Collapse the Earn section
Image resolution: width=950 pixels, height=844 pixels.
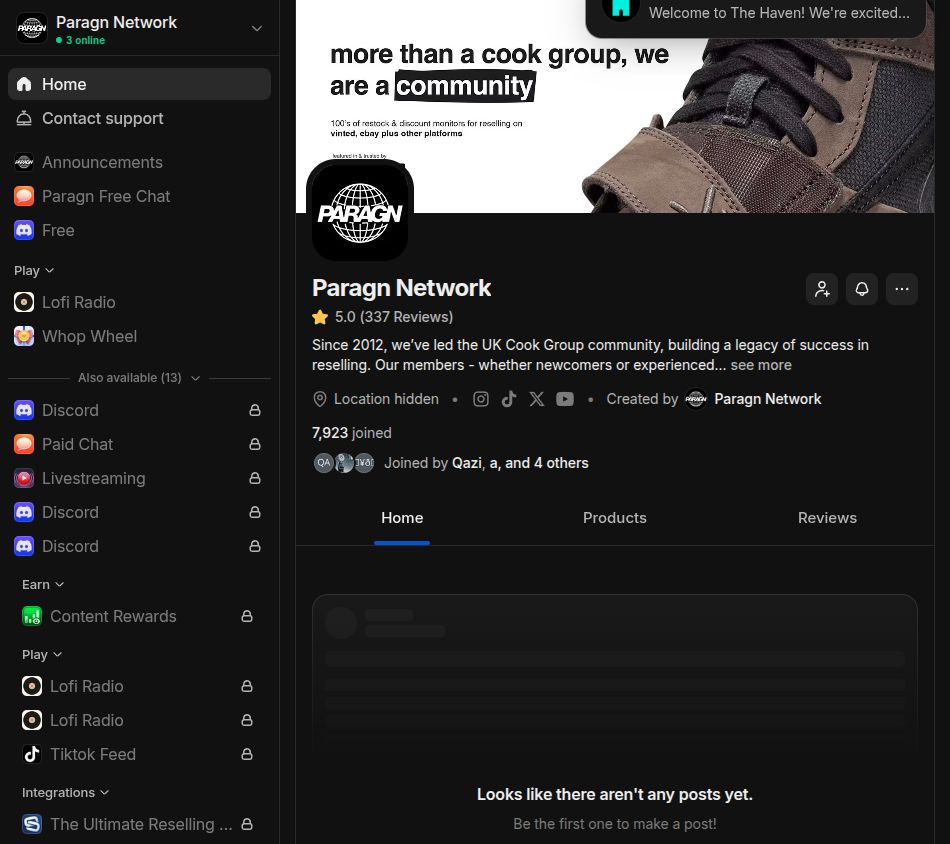coord(42,585)
